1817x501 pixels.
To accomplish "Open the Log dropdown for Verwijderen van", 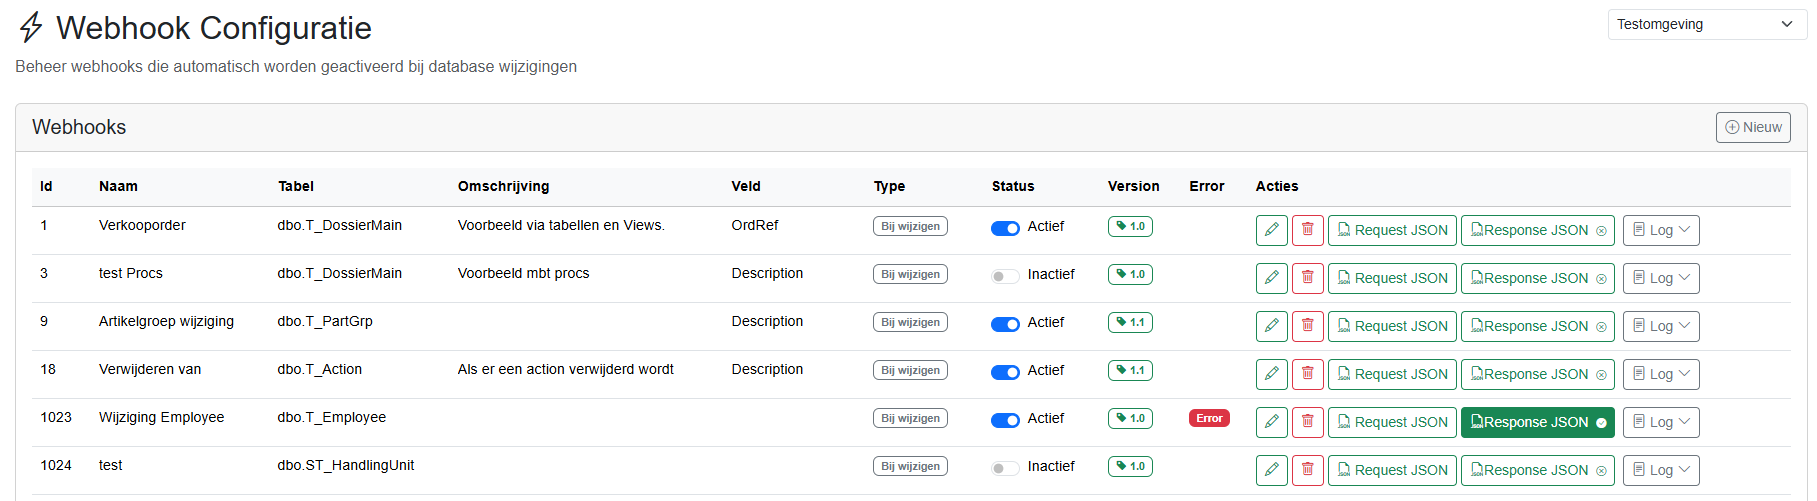I will click(x=1661, y=374).
